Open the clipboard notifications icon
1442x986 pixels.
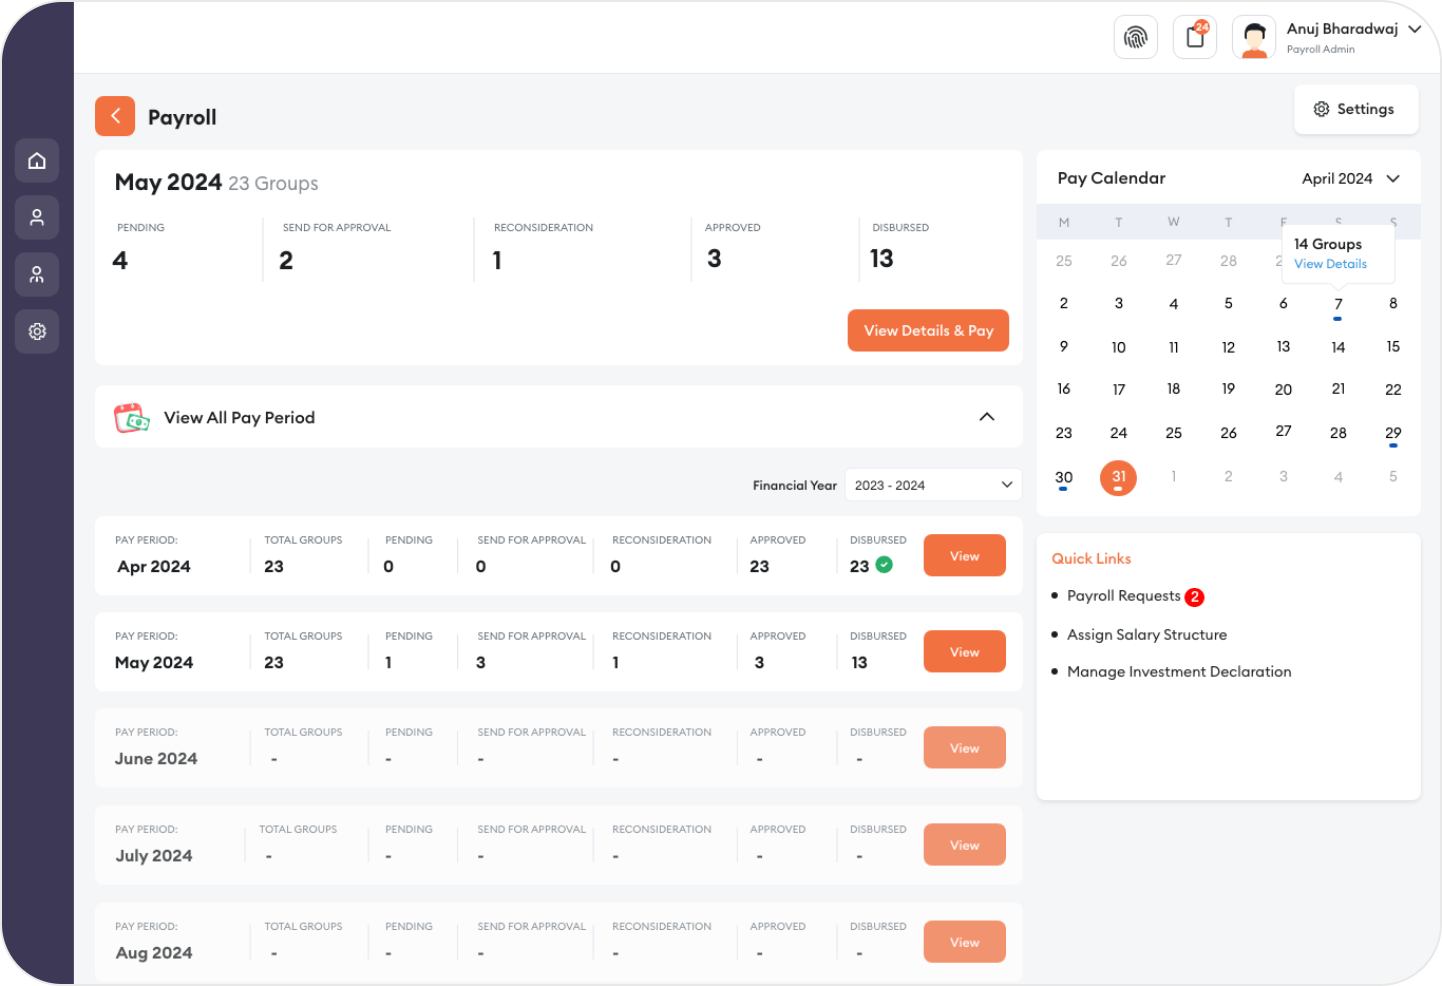1194,38
